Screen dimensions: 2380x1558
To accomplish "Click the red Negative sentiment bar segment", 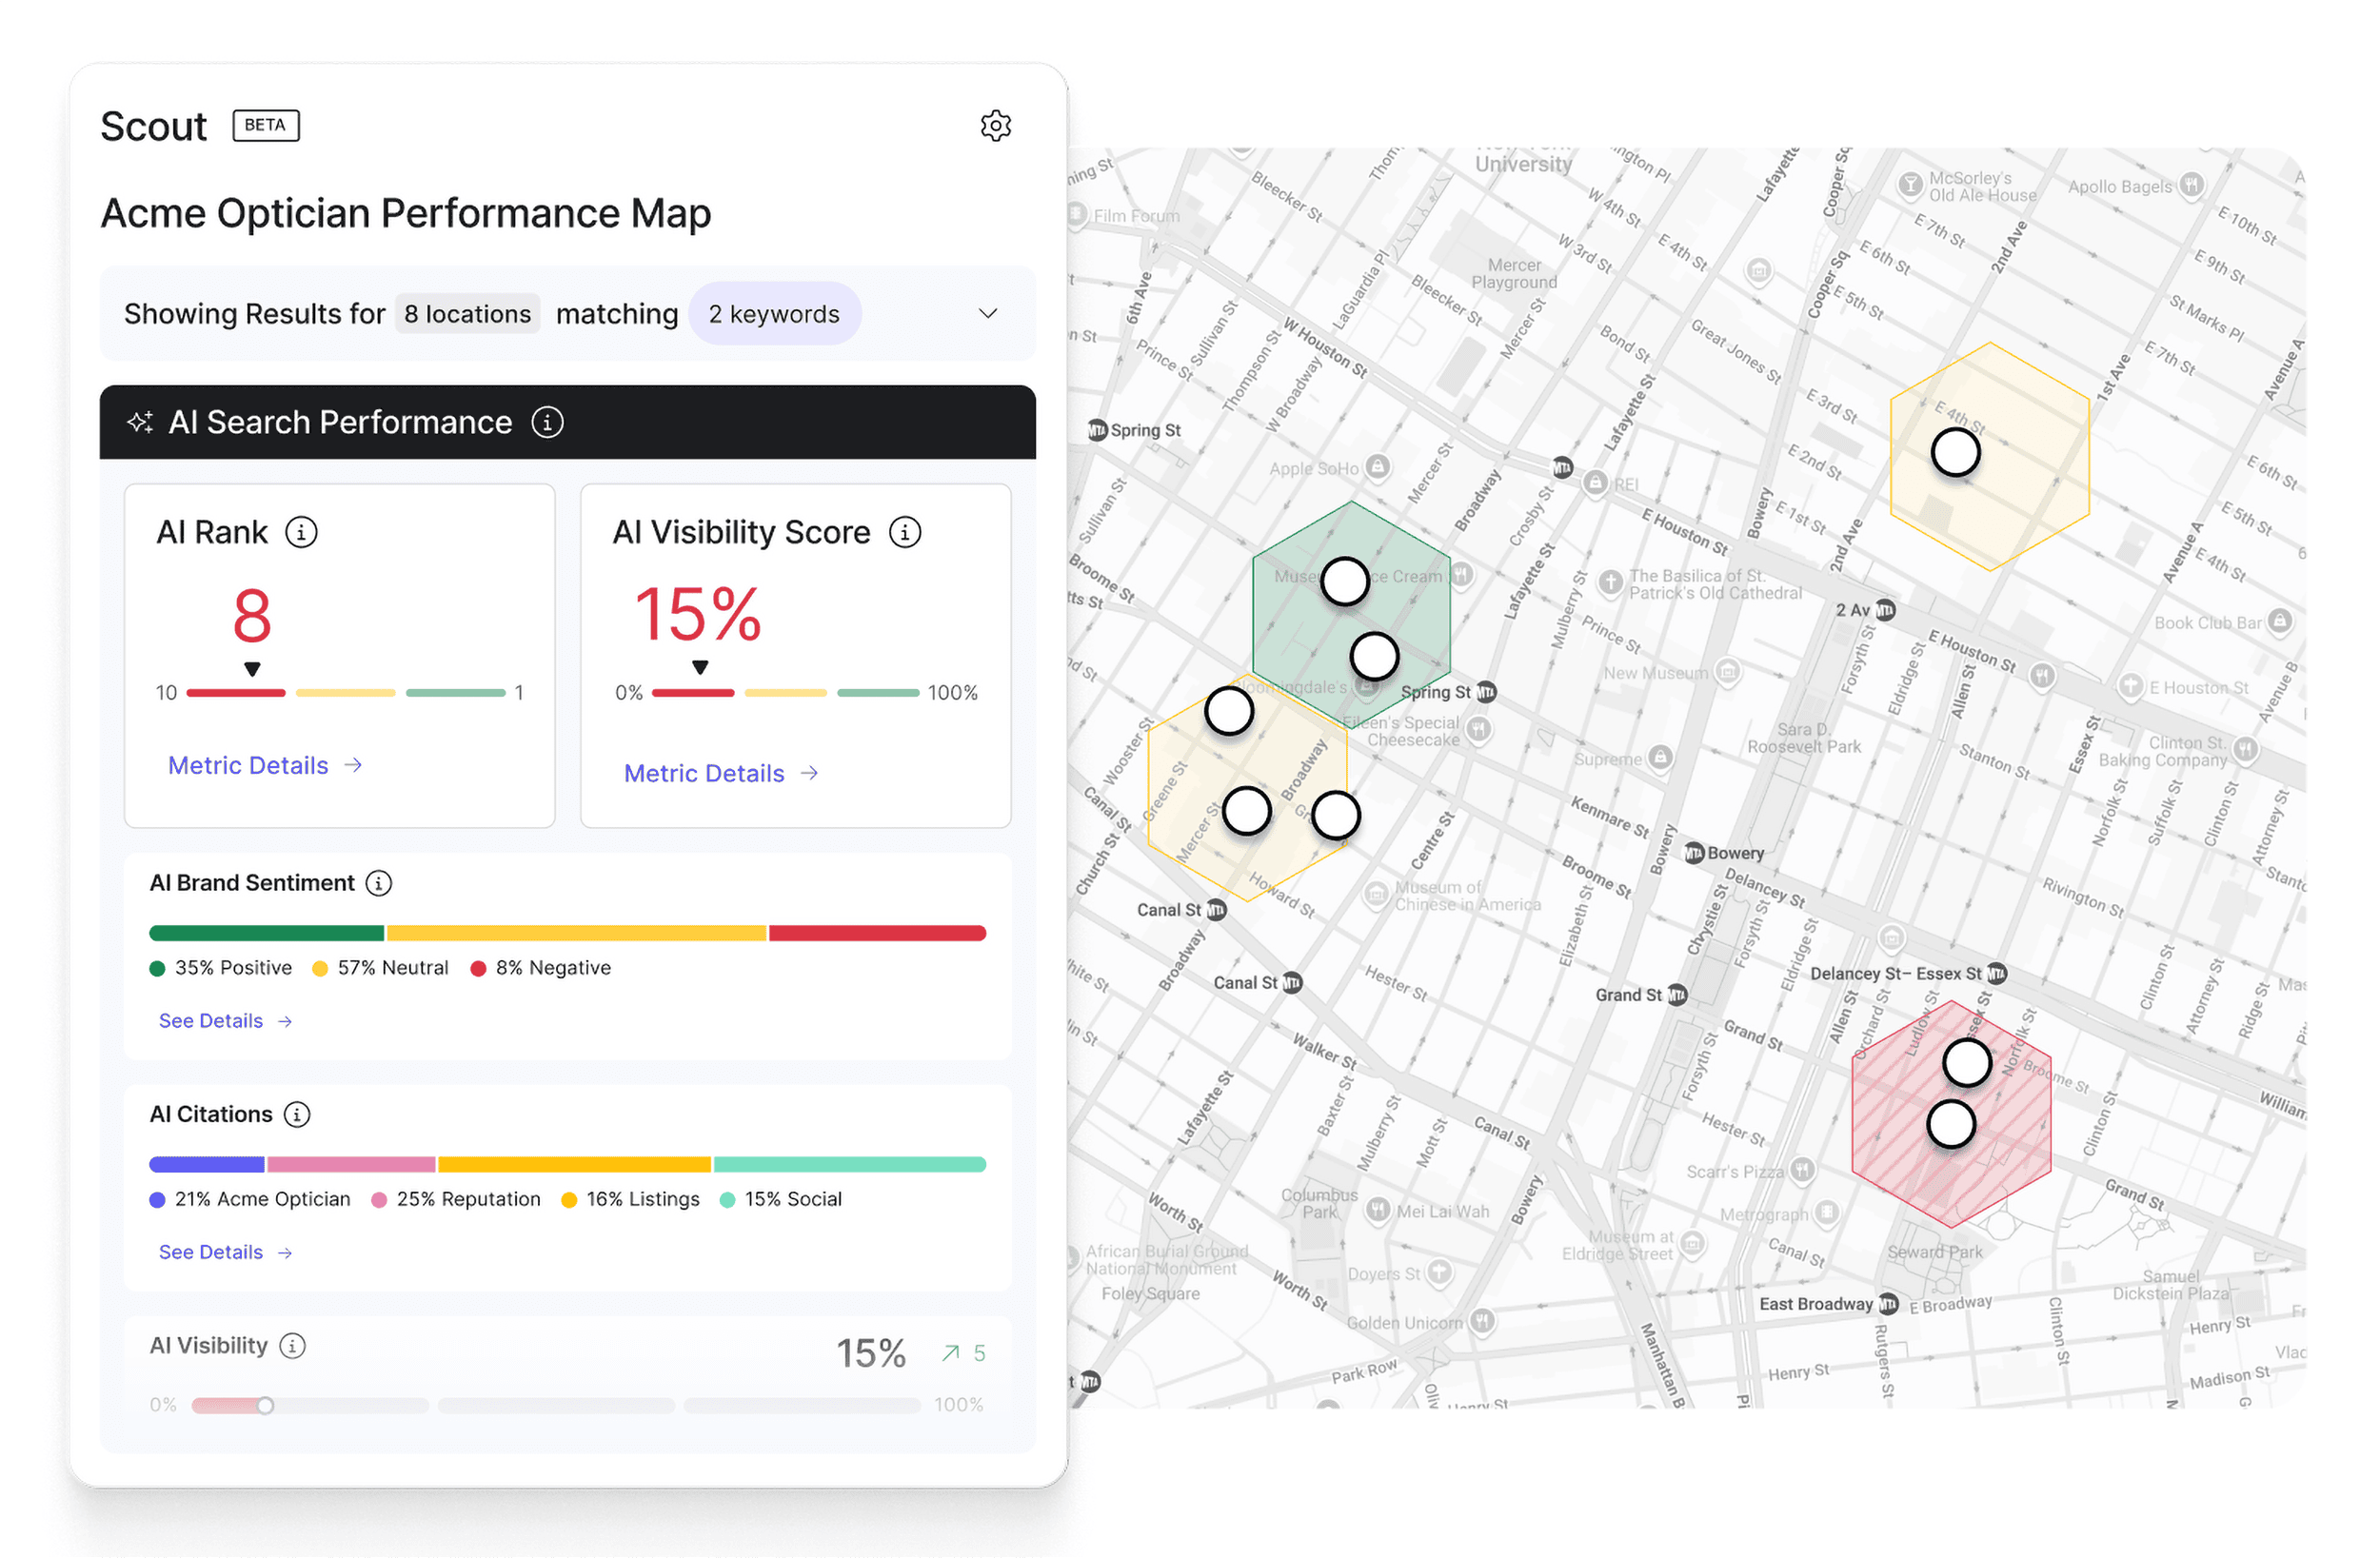I will coord(878,934).
